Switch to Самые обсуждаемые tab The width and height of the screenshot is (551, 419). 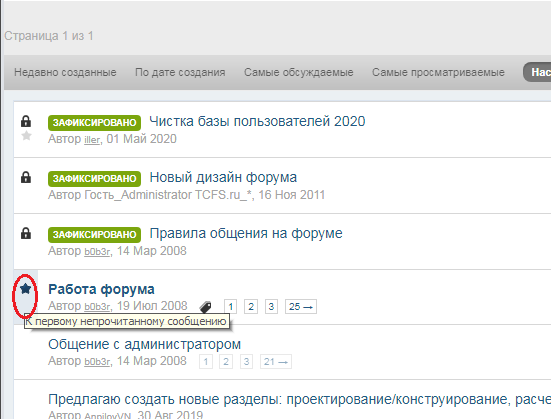pyautogui.click(x=299, y=72)
